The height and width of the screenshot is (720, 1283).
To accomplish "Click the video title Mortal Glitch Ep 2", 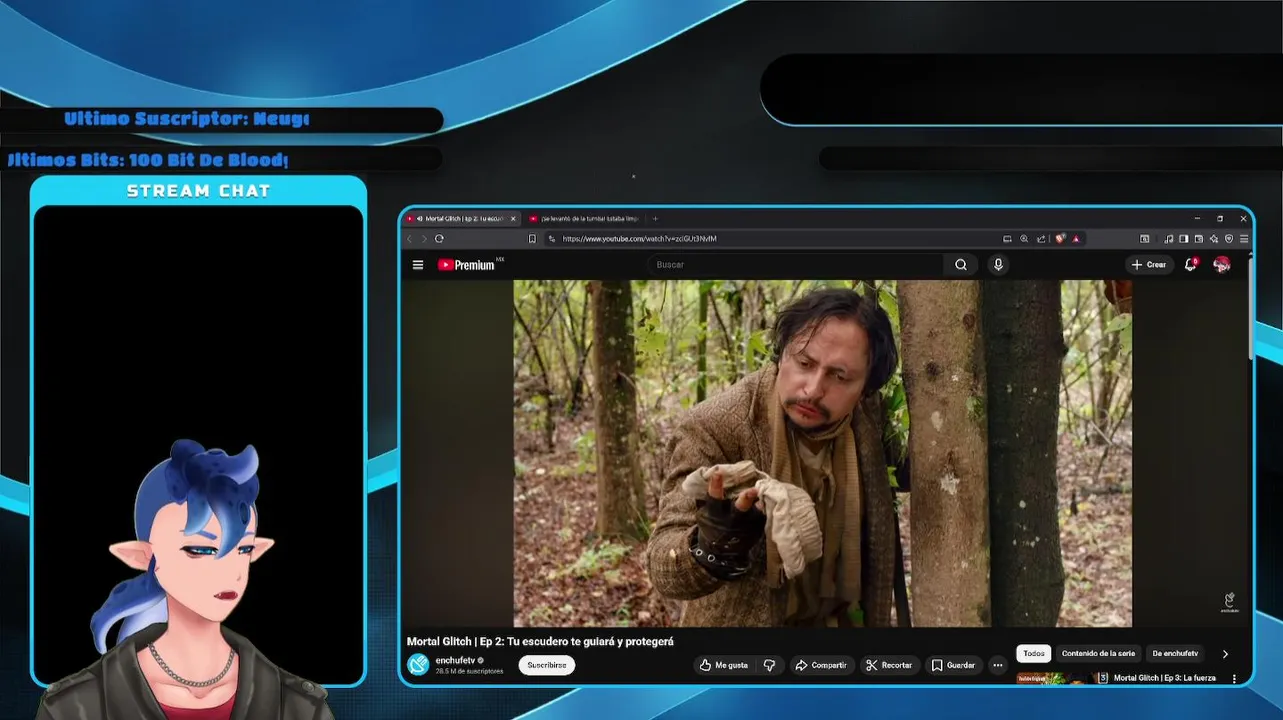I will pyautogui.click(x=540, y=642).
